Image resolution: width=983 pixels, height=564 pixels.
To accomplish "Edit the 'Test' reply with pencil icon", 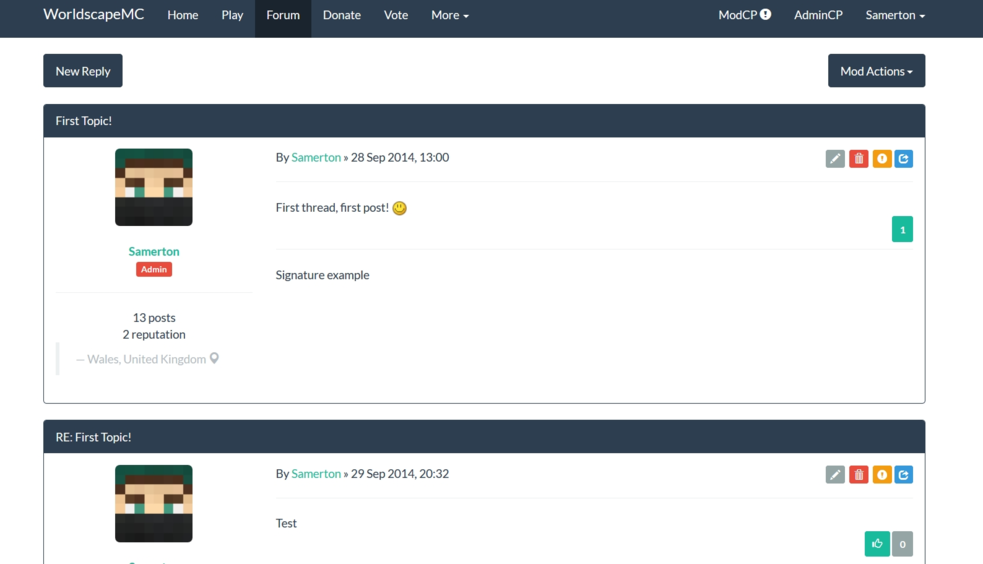I will tap(835, 475).
